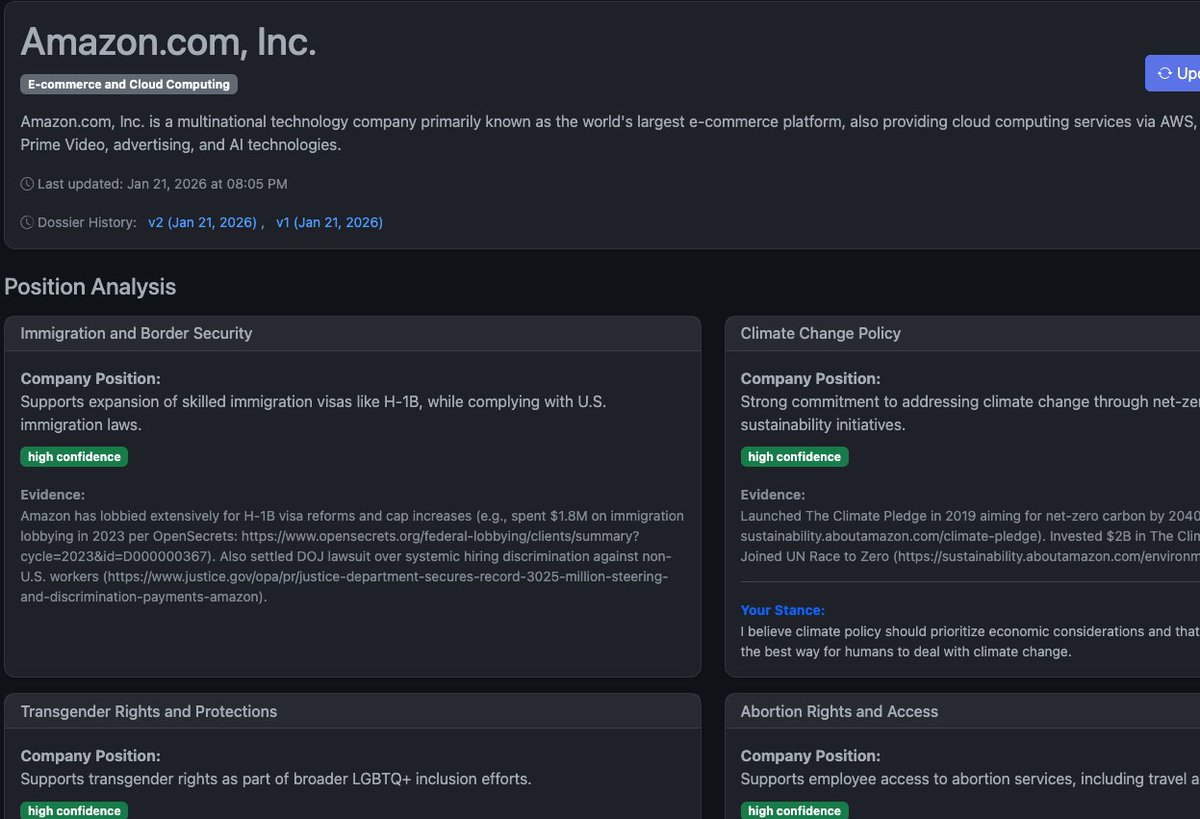Select the Abortion Rights and Access card header
The width and height of the screenshot is (1200, 819).
click(962, 711)
